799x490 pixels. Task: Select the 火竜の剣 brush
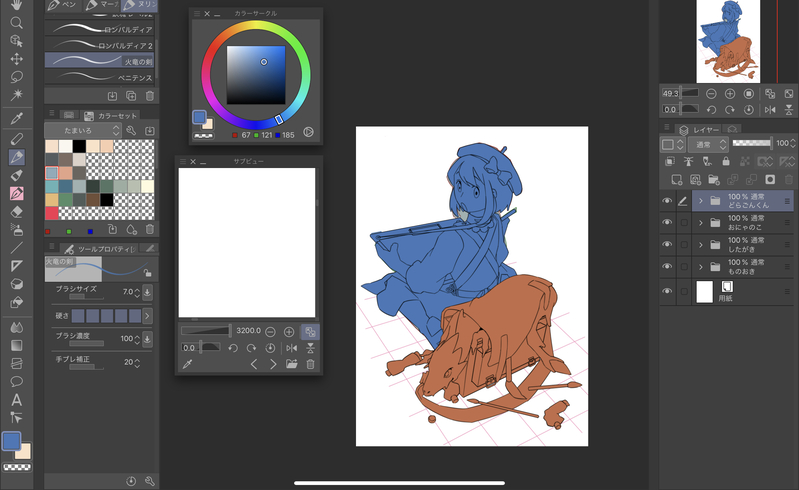[x=100, y=61]
